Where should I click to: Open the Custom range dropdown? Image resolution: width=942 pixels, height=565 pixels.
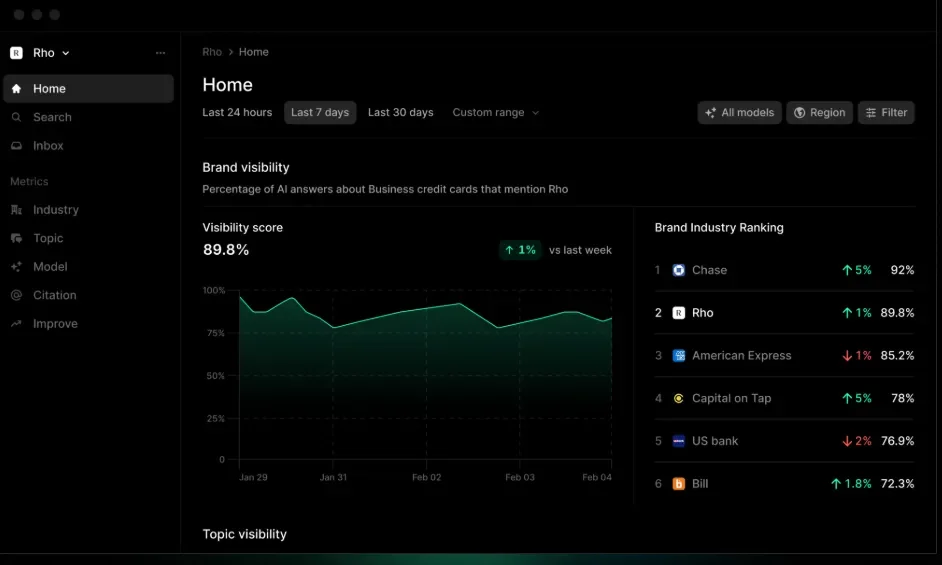point(496,112)
